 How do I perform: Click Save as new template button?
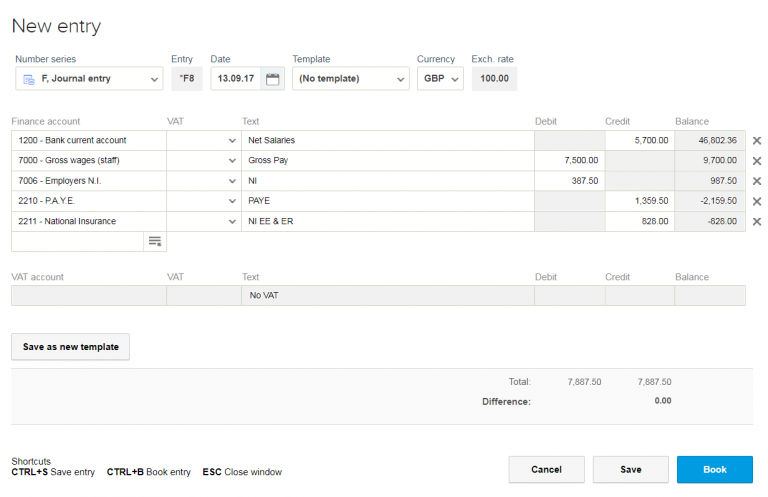71,347
